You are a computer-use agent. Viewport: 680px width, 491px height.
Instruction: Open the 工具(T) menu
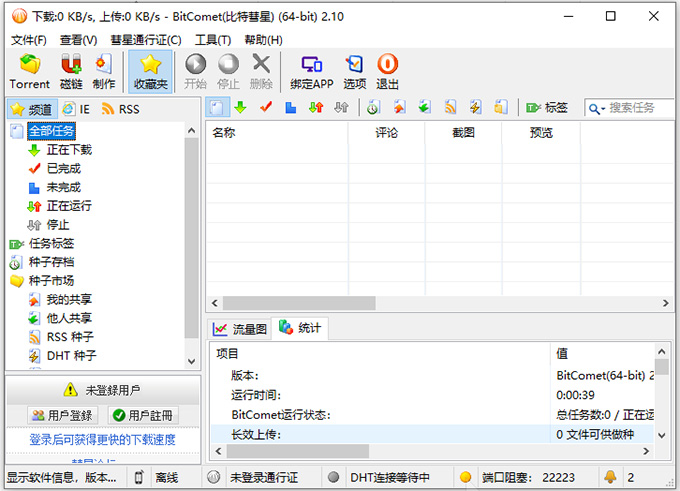pos(213,40)
